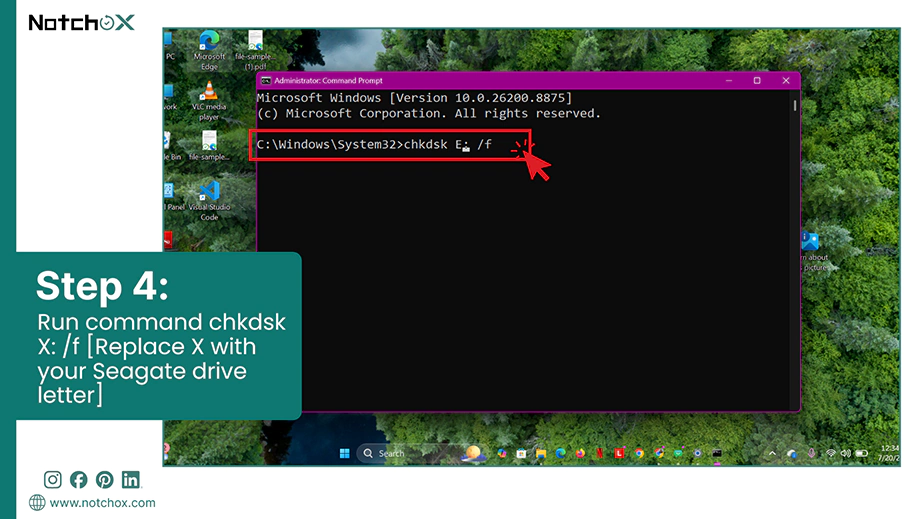Open the NotchoX Pinterest icon
The width and height of the screenshot is (922, 519).
[x=105, y=480]
